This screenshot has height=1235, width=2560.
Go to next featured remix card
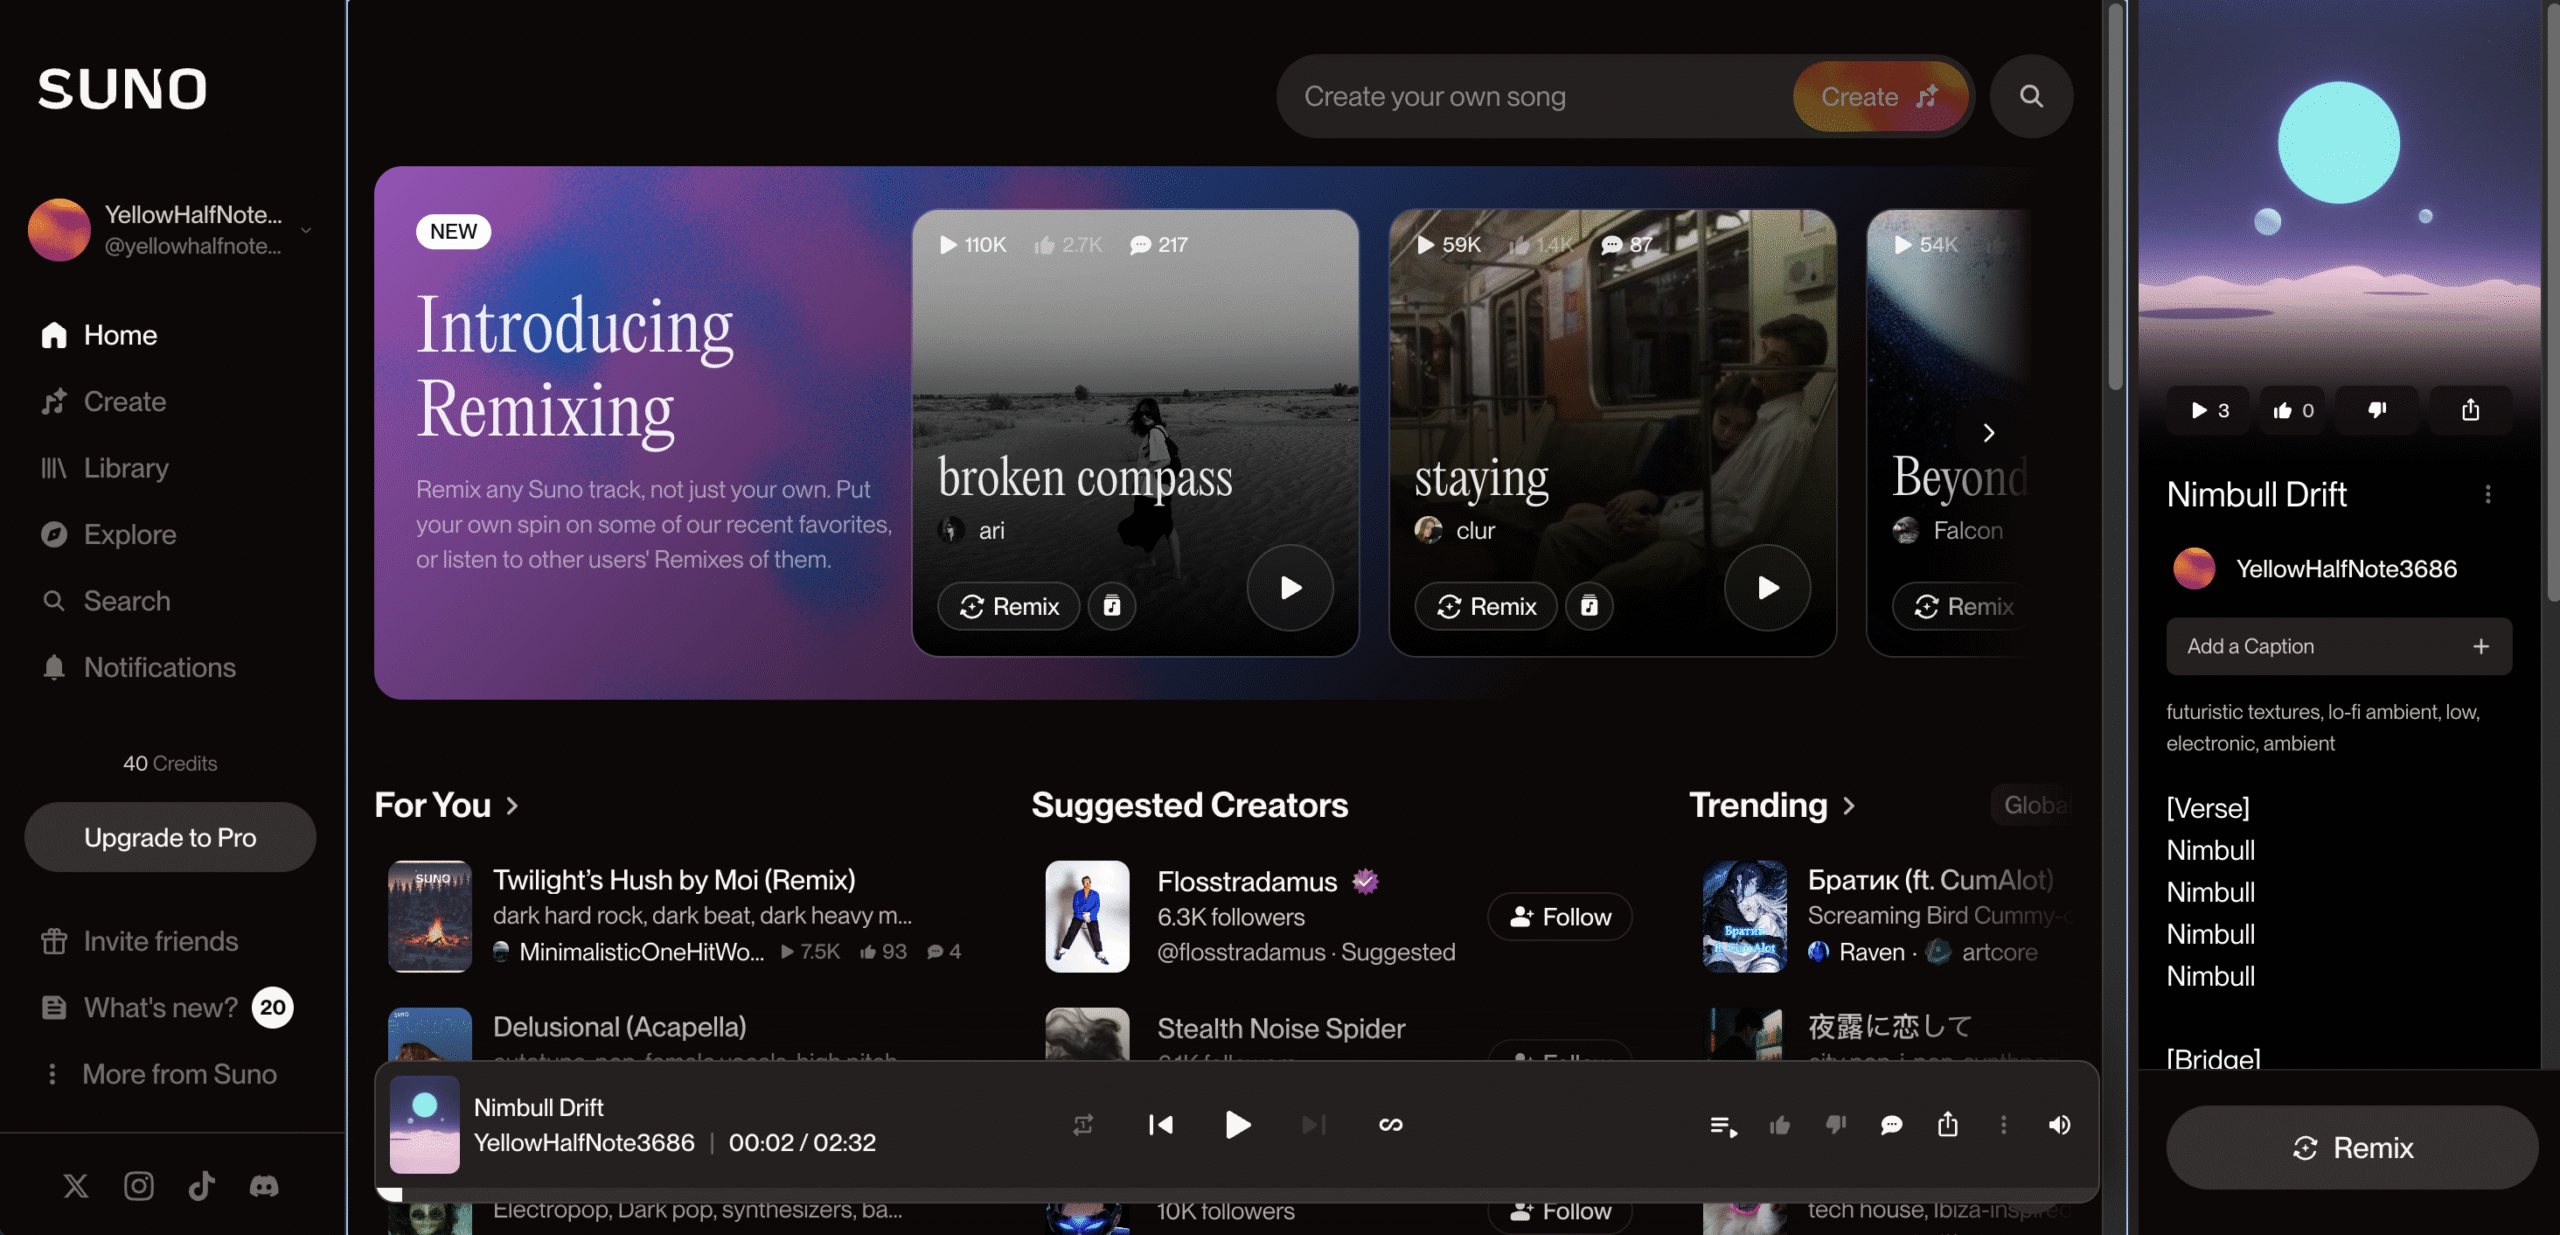(x=1989, y=433)
